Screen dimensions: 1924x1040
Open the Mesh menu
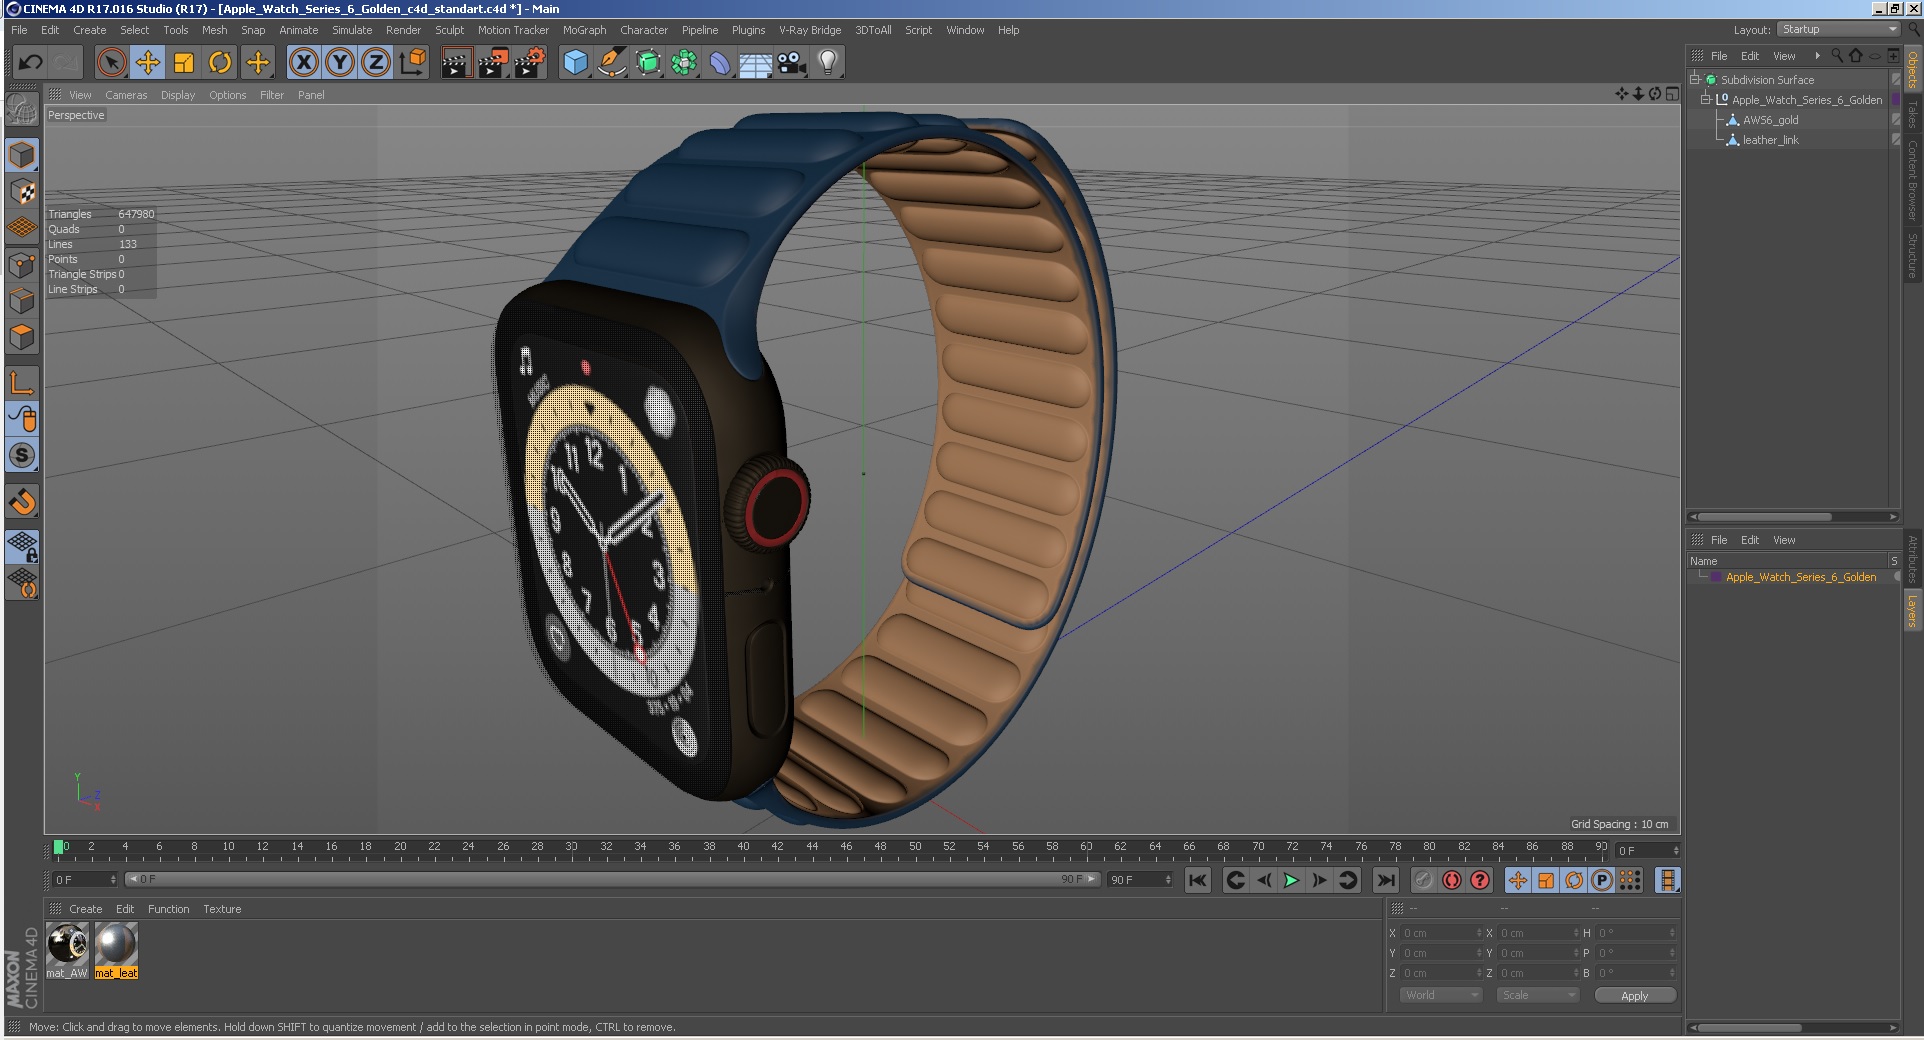[214, 30]
